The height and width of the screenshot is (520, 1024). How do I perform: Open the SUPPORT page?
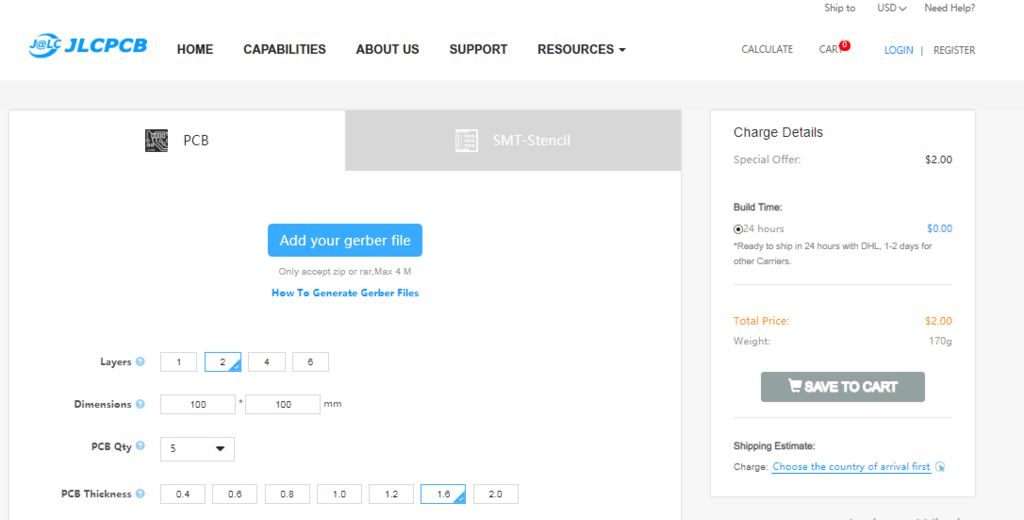(x=478, y=50)
